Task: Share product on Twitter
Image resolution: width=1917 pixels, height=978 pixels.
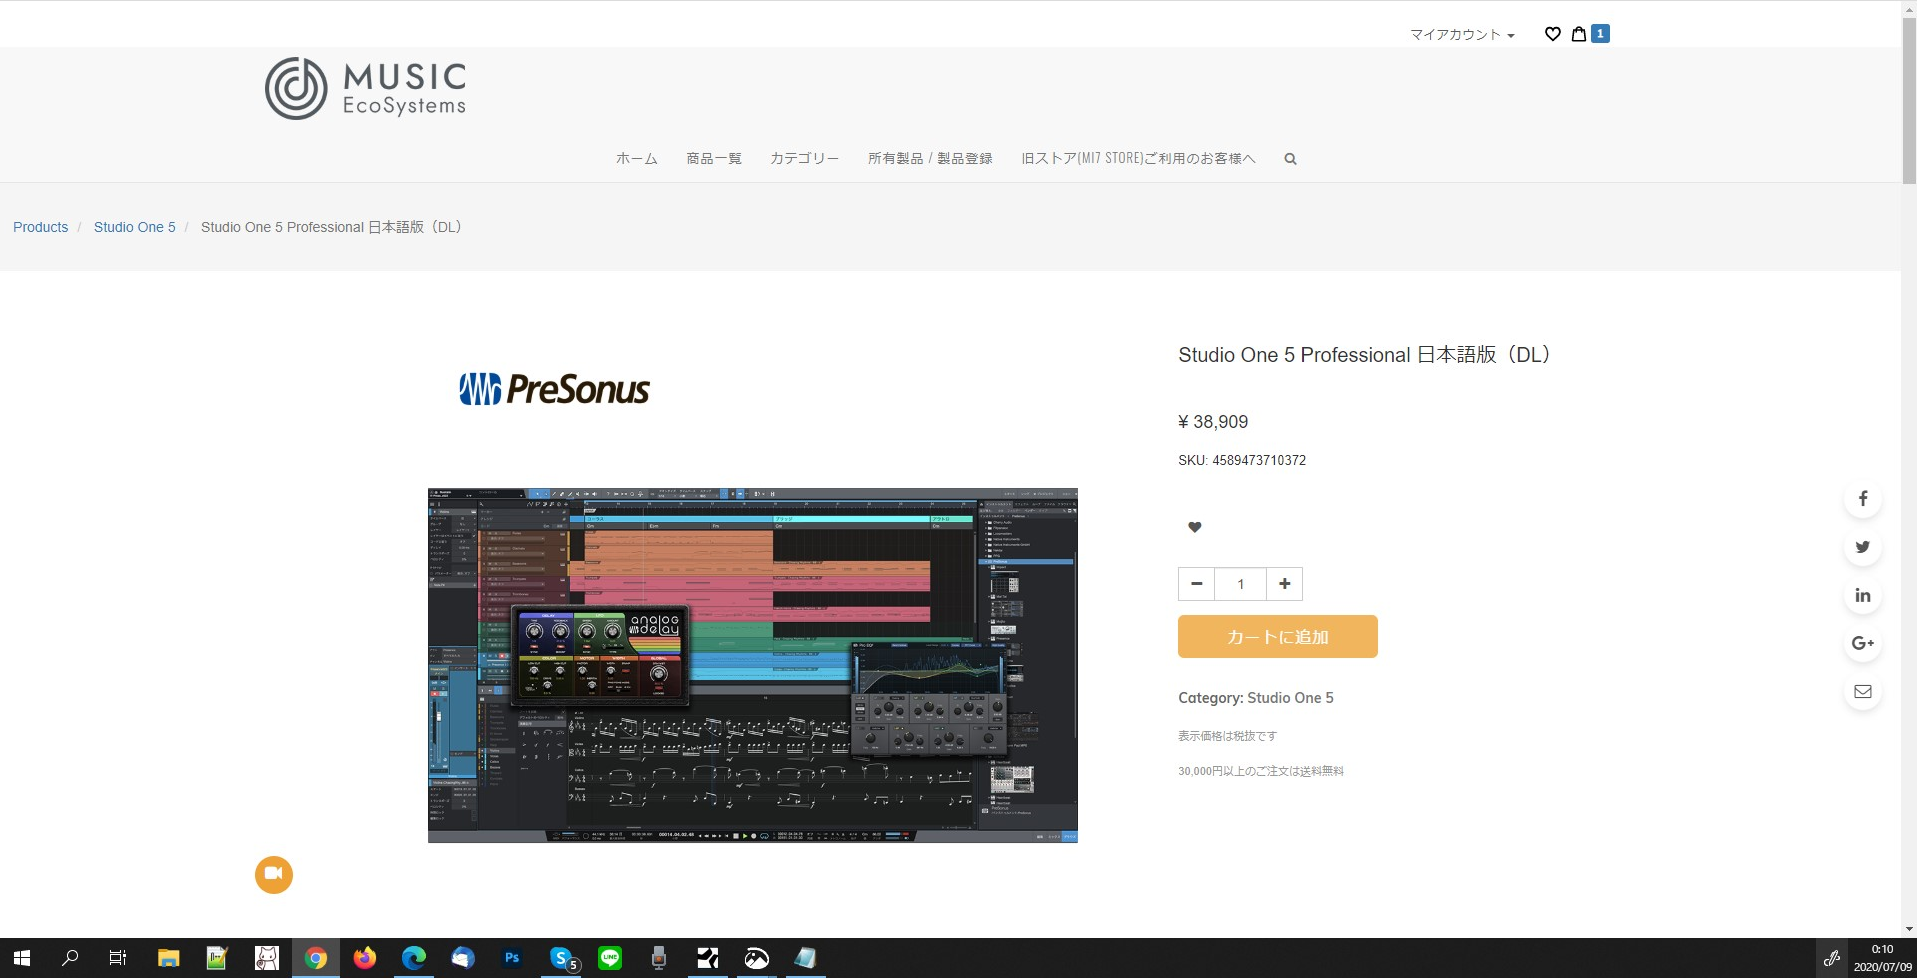Action: click(1862, 547)
